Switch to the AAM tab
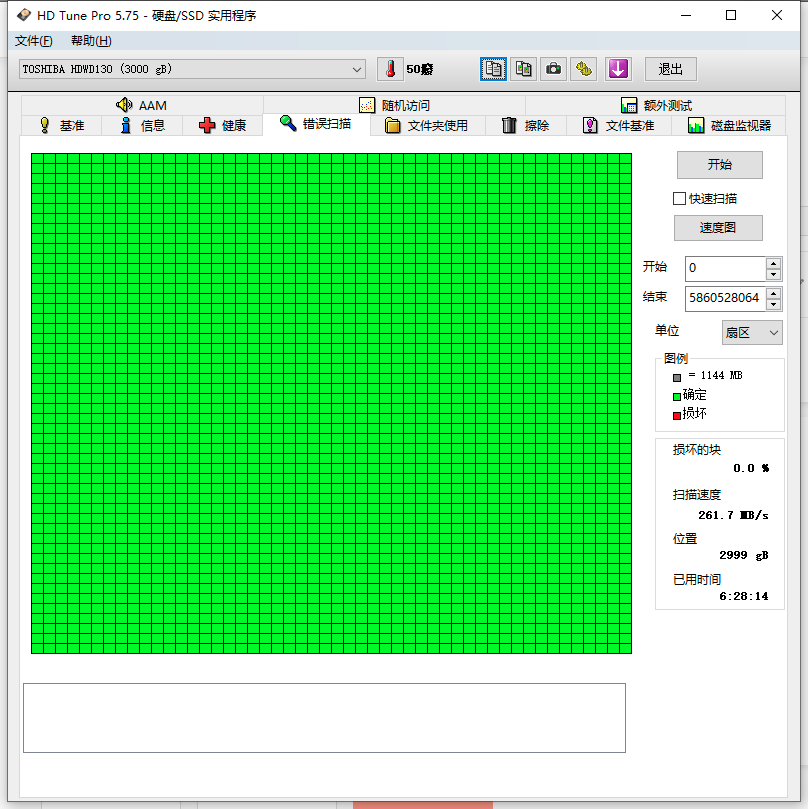 point(142,105)
